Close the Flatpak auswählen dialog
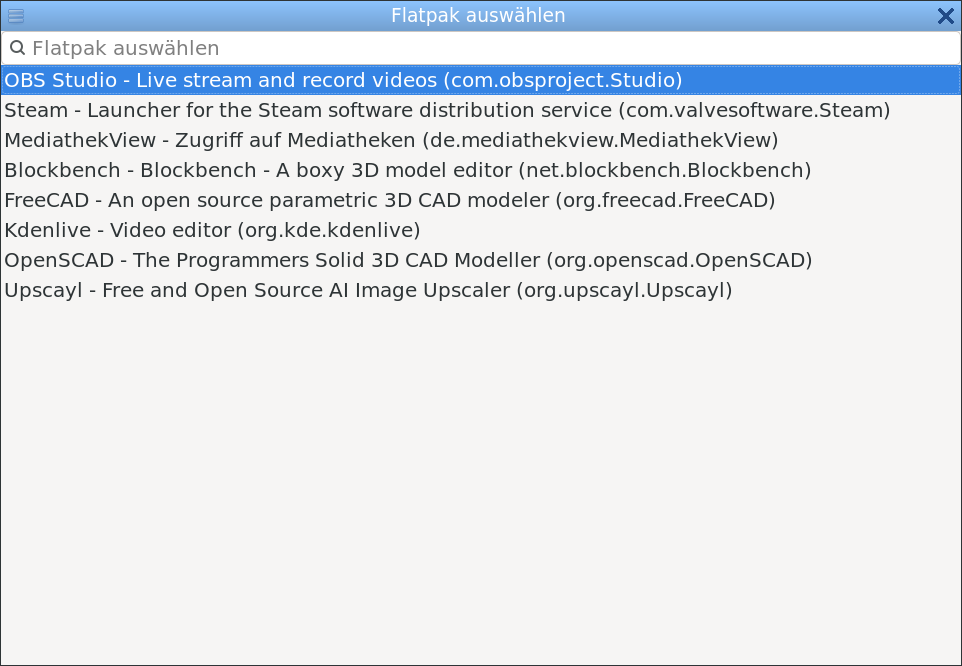Image resolution: width=962 pixels, height=666 pixels. click(945, 15)
